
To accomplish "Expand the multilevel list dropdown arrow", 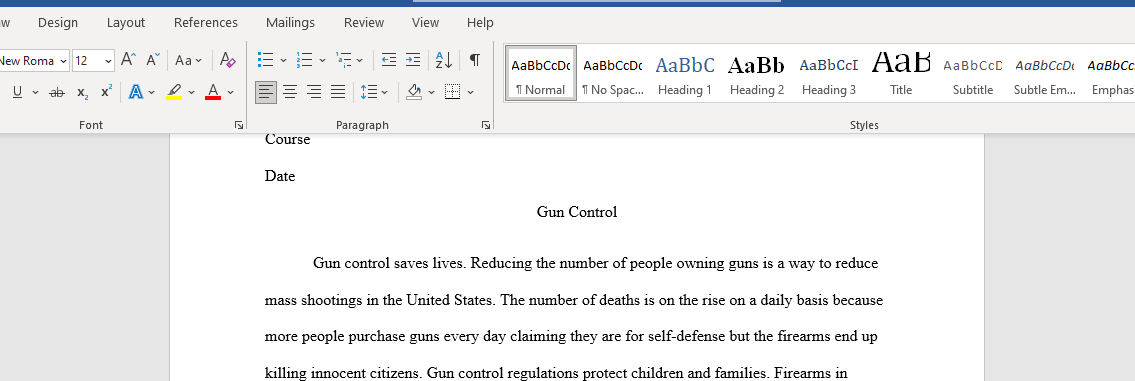I will pyautogui.click(x=360, y=61).
